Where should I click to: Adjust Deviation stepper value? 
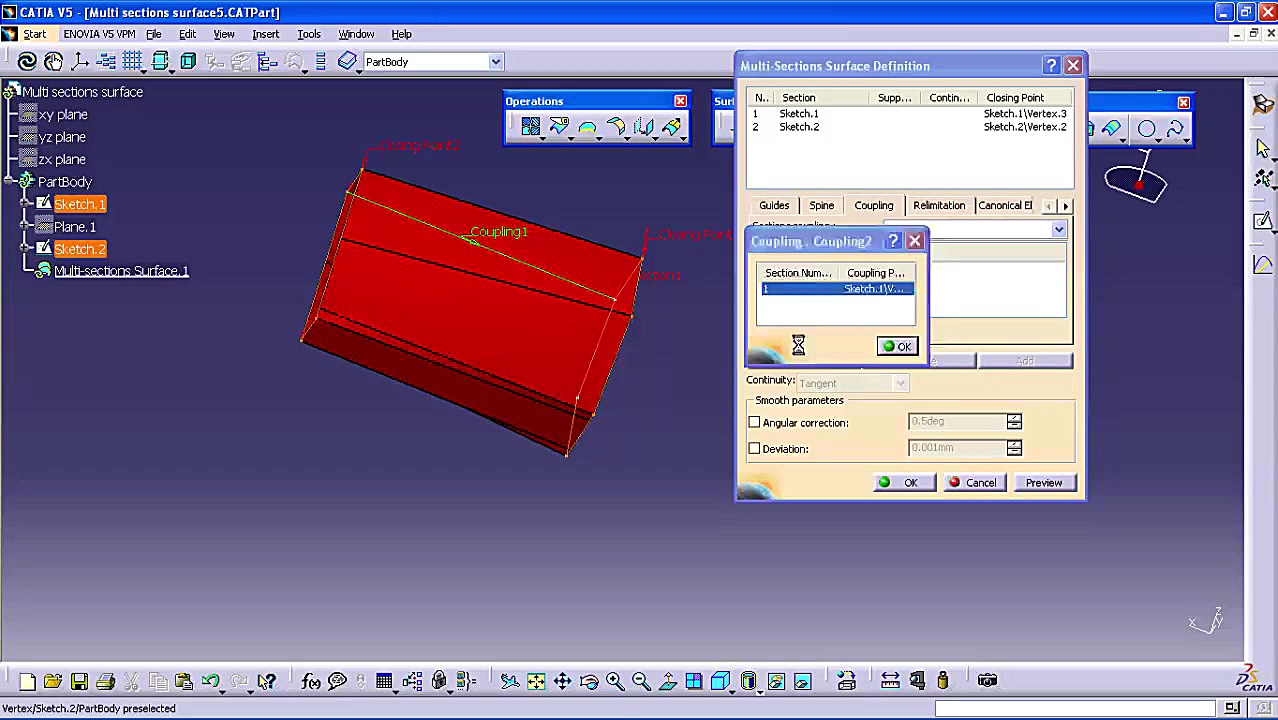(1014, 448)
